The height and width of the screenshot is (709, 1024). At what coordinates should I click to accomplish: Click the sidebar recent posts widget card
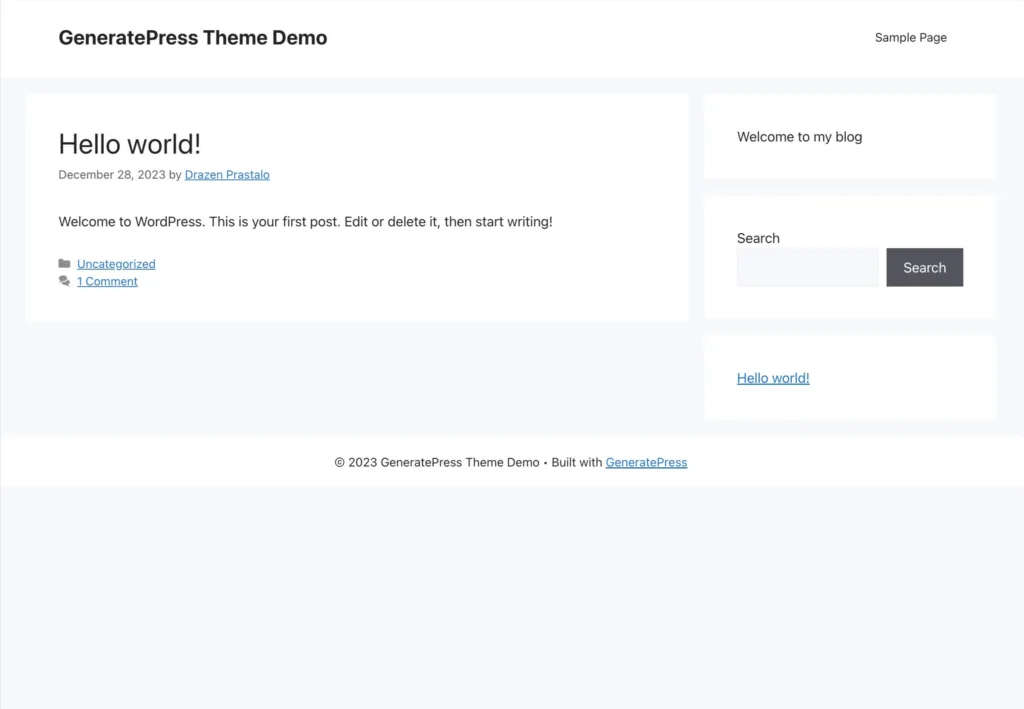tap(849, 377)
